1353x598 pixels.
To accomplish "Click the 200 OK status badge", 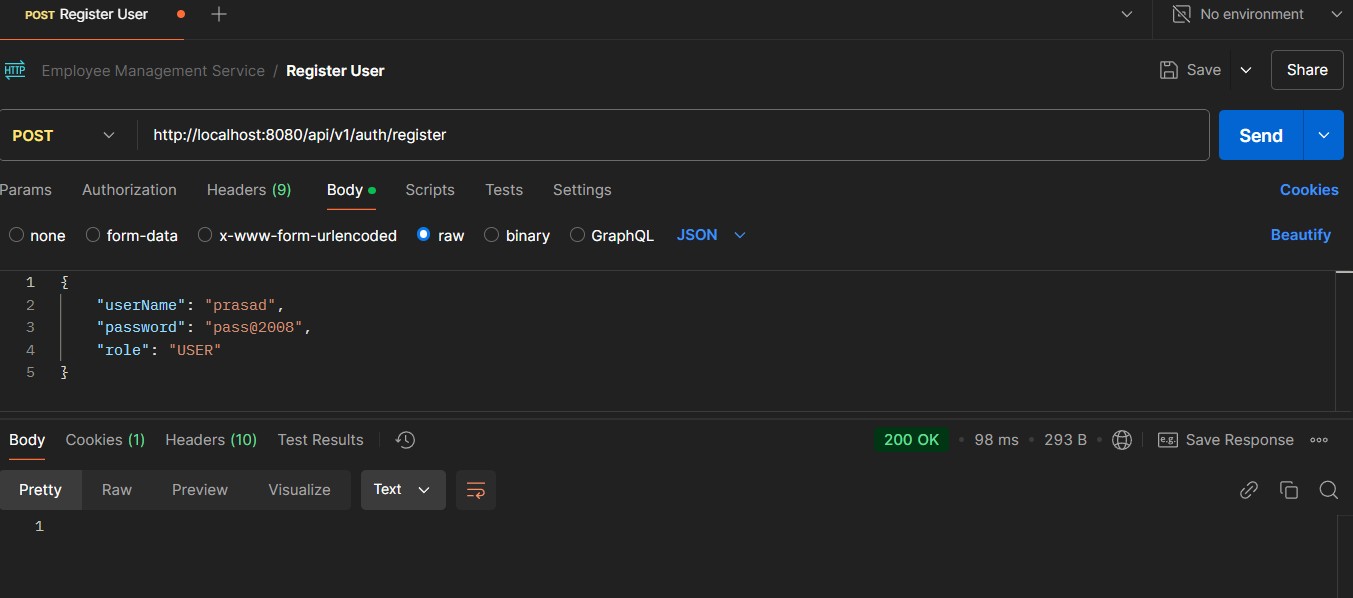I will [912, 440].
